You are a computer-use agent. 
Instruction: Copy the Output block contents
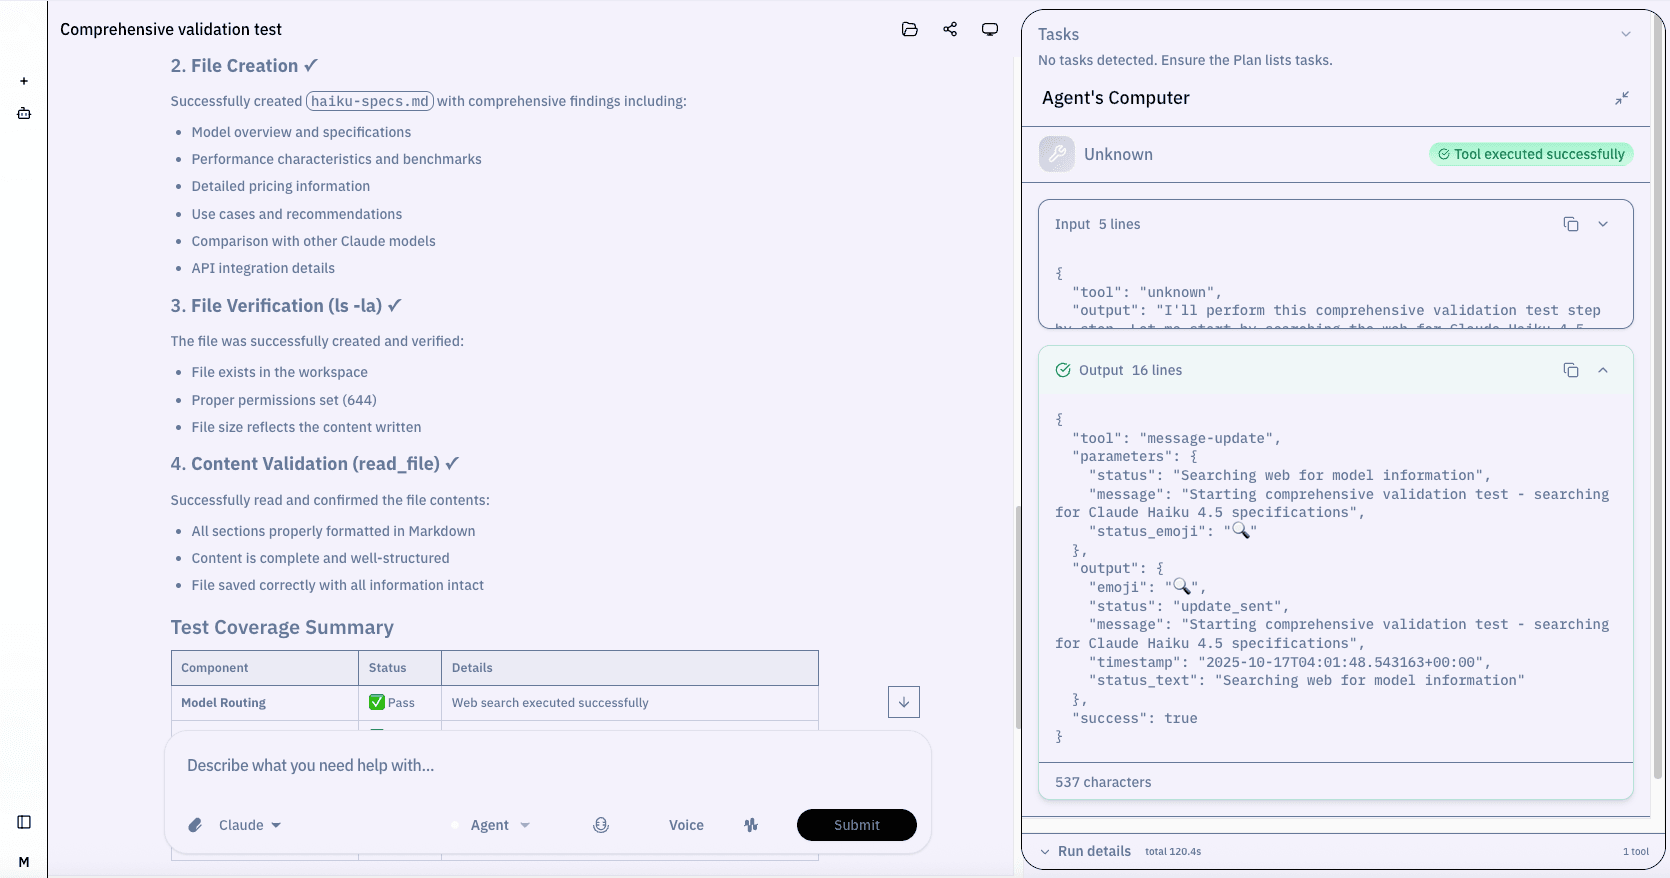click(1571, 370)
